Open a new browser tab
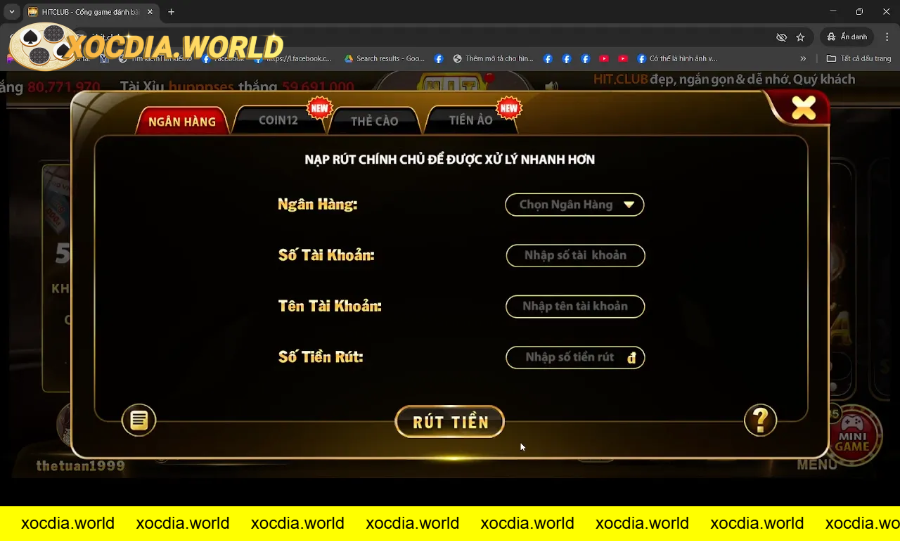900x541 pixels. click(171, 11)
